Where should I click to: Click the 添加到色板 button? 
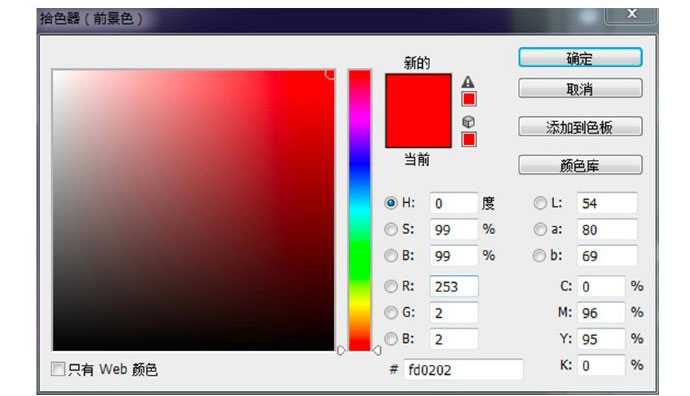click(580, 127)
